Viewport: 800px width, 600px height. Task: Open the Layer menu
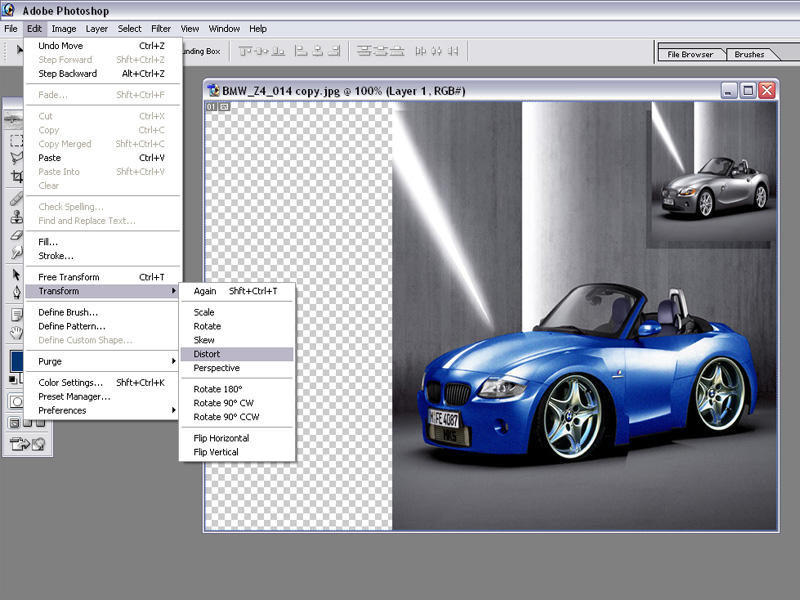click(x=96, y=29)
